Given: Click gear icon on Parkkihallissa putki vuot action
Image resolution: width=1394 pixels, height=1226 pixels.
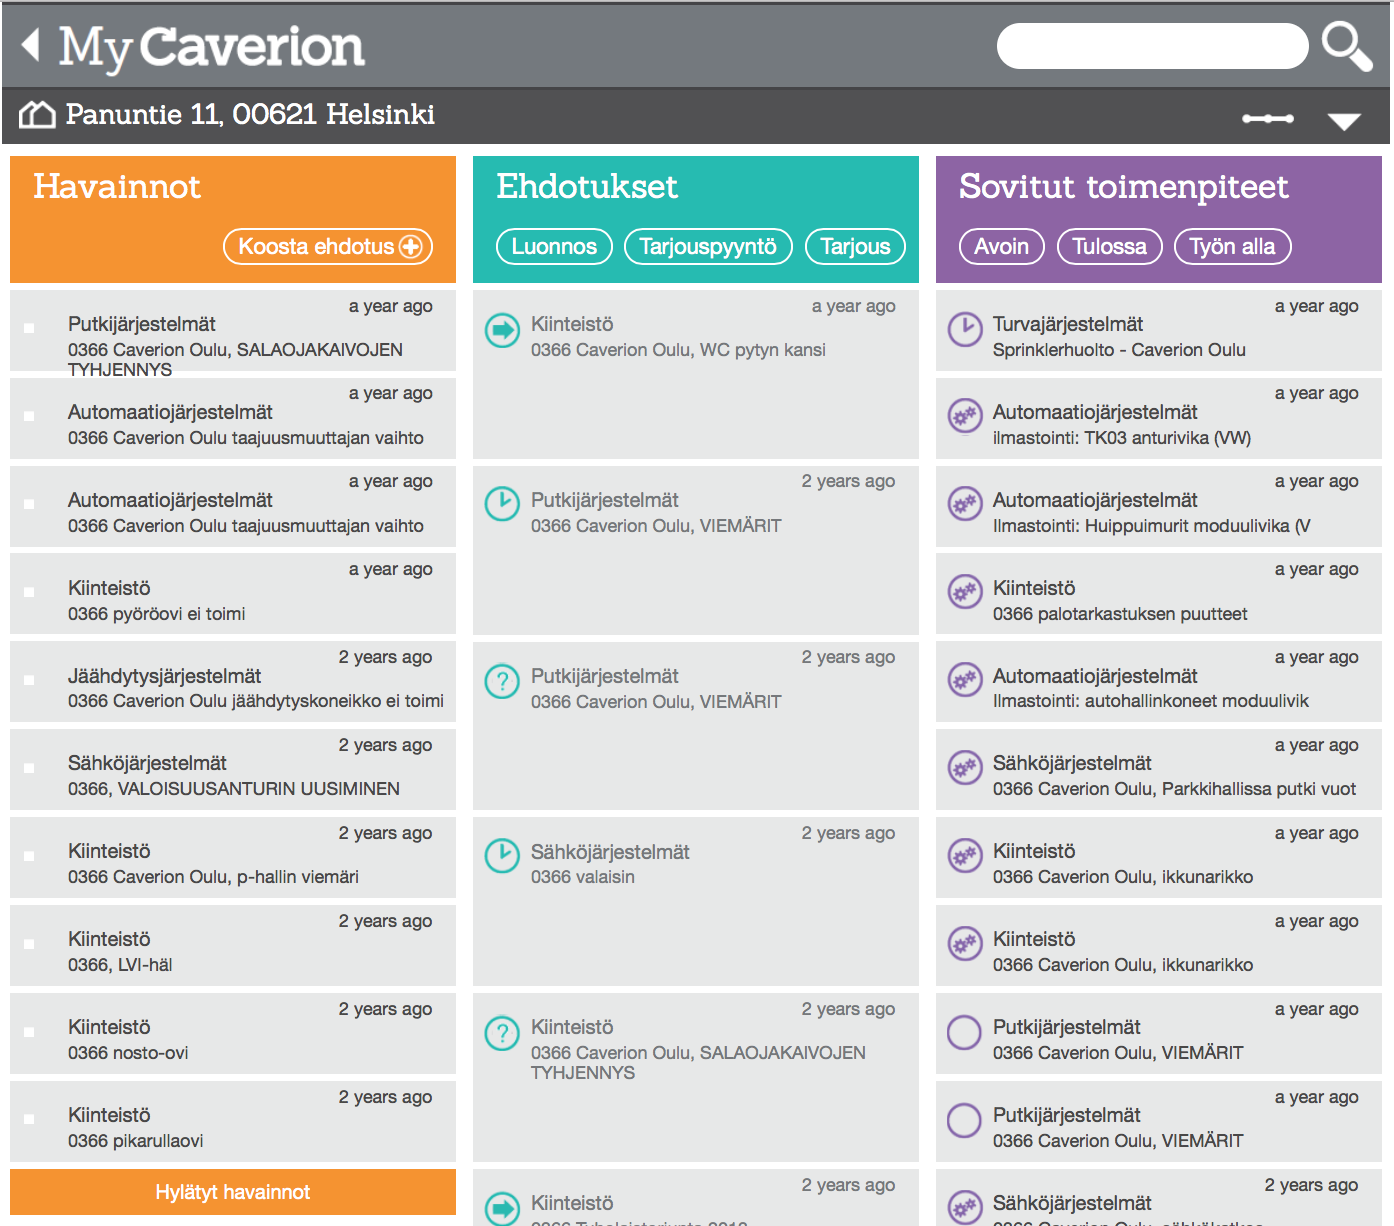Looking at the screenshot, I should [x=965, y=768].
